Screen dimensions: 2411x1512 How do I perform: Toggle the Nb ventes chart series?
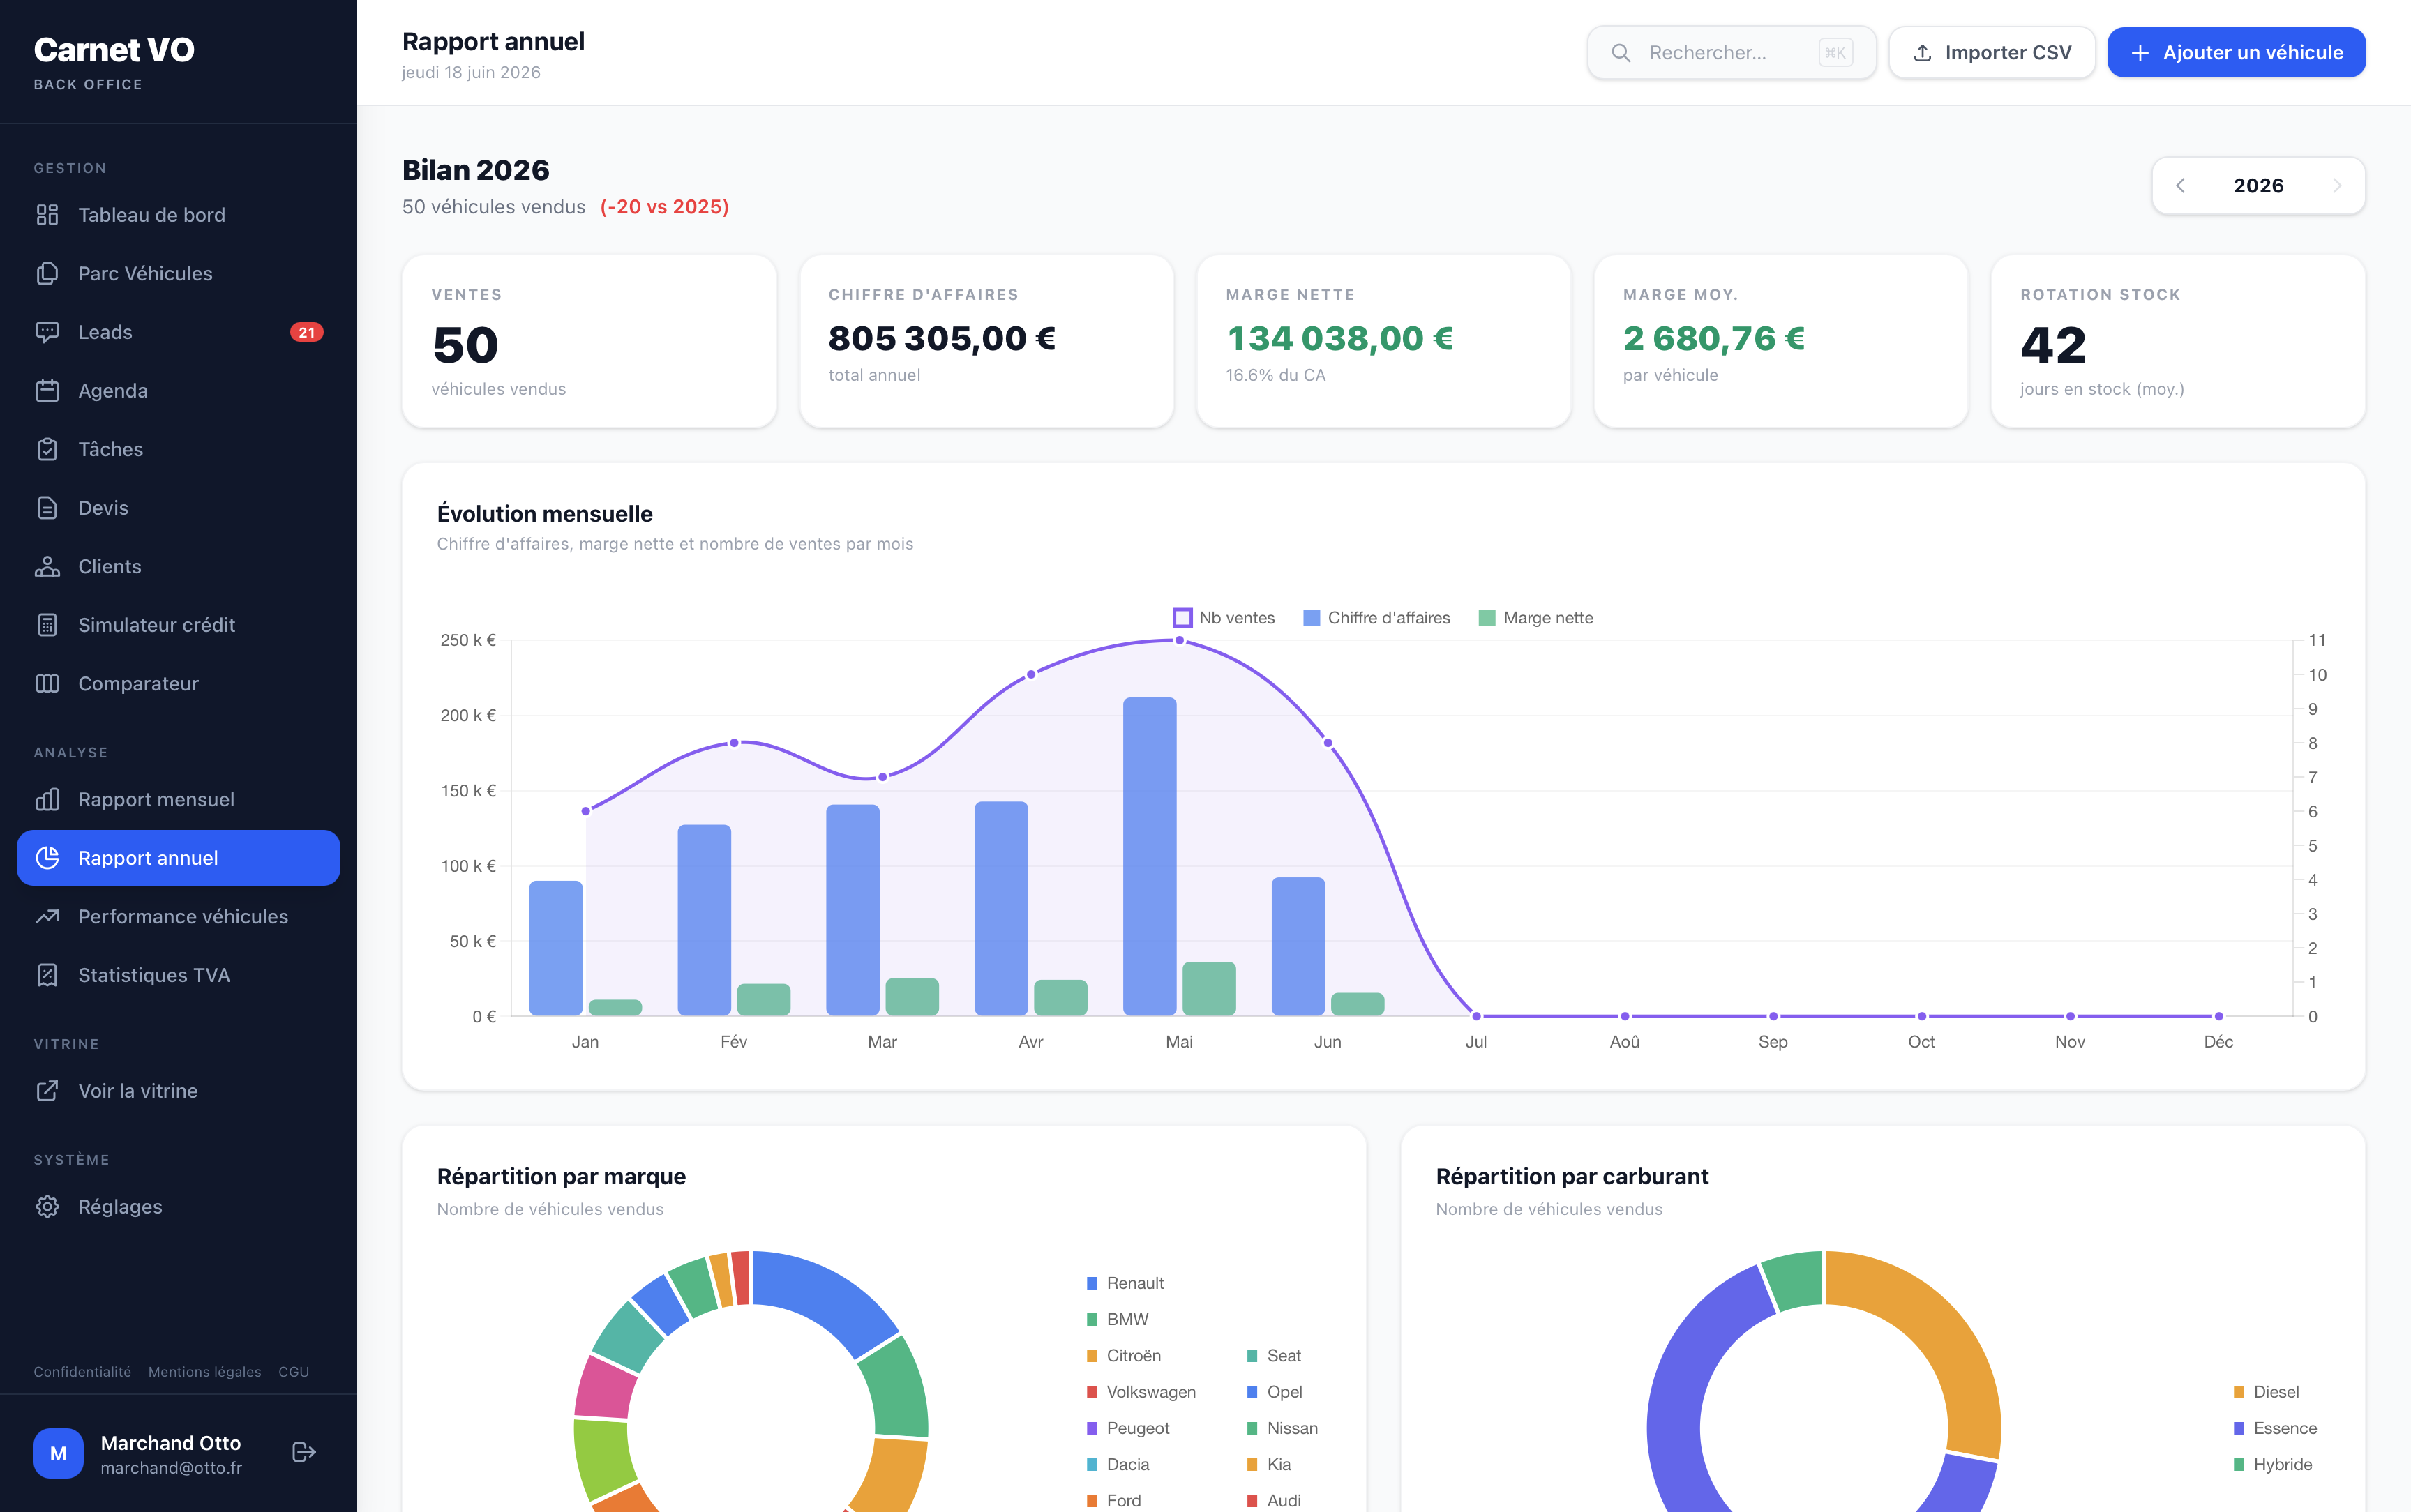(x=1224, y=618)
